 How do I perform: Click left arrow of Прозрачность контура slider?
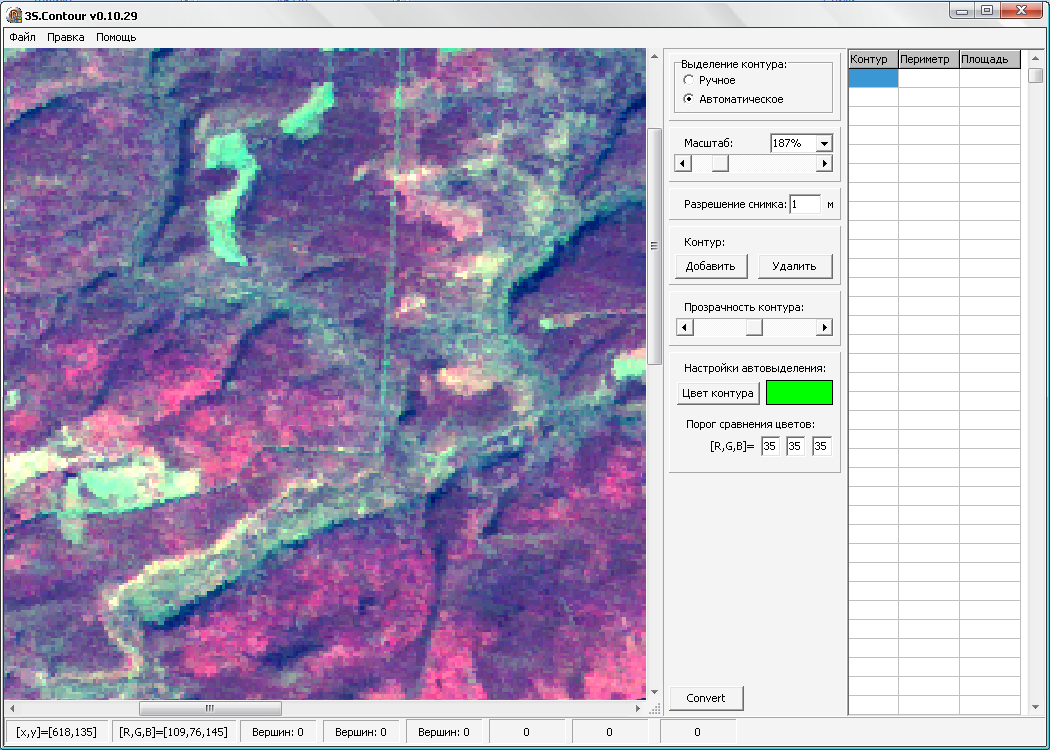tap(681, 327)
